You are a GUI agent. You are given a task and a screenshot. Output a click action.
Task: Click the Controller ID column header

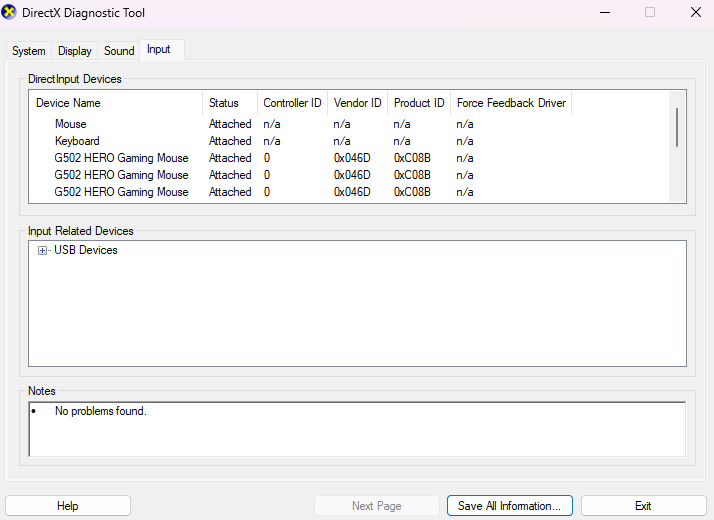click(292, 103)
